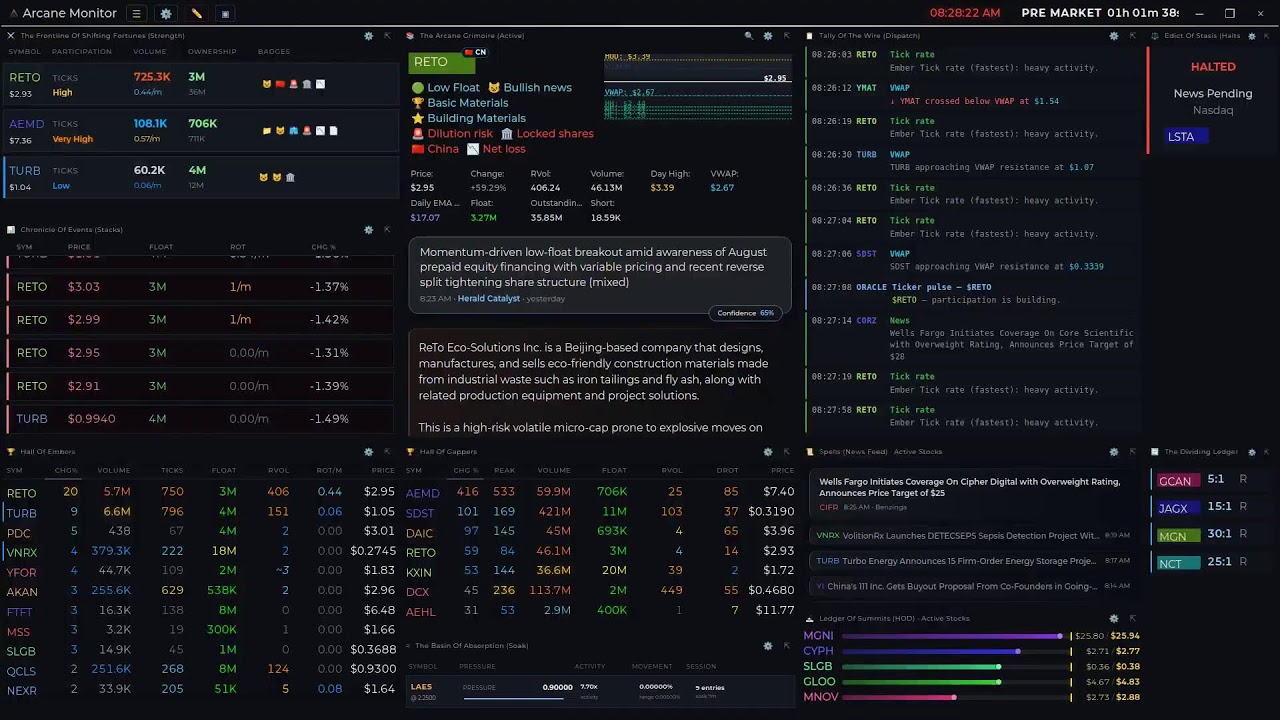Pop out the Ledger Of Summits panel

pos(1133,618)
